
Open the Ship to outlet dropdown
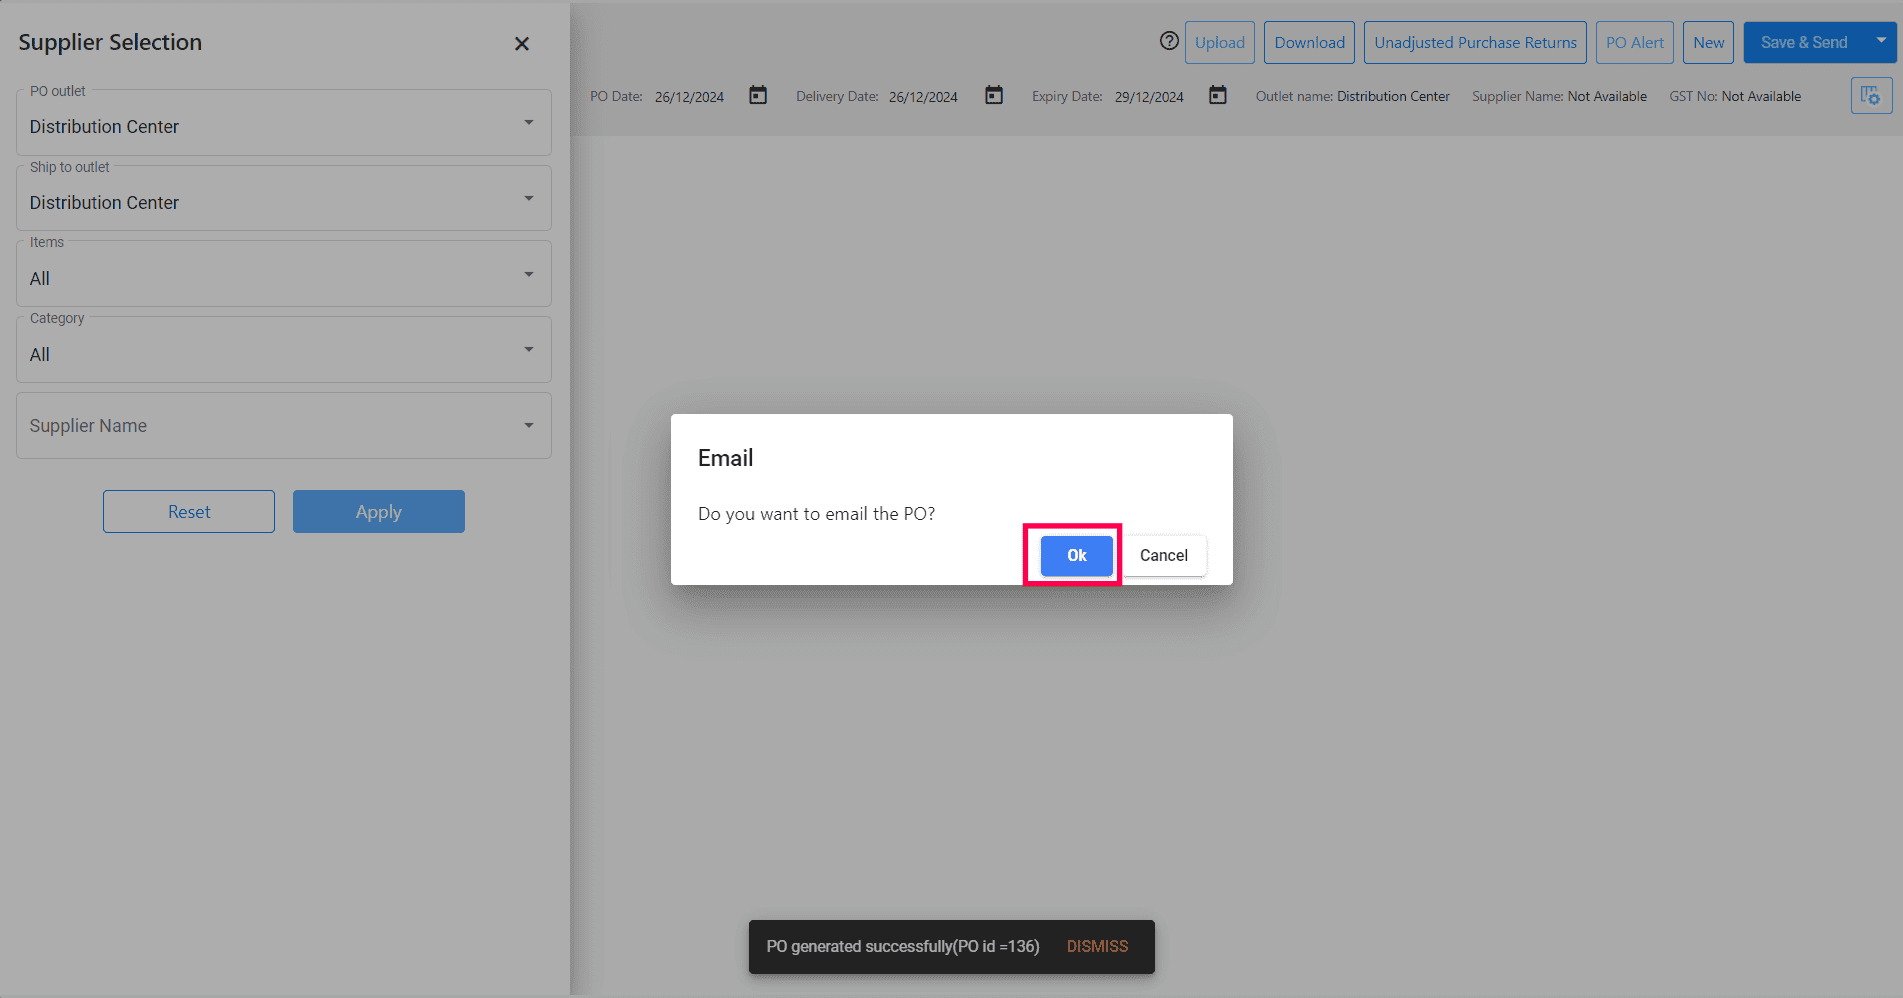pos(284,199)
